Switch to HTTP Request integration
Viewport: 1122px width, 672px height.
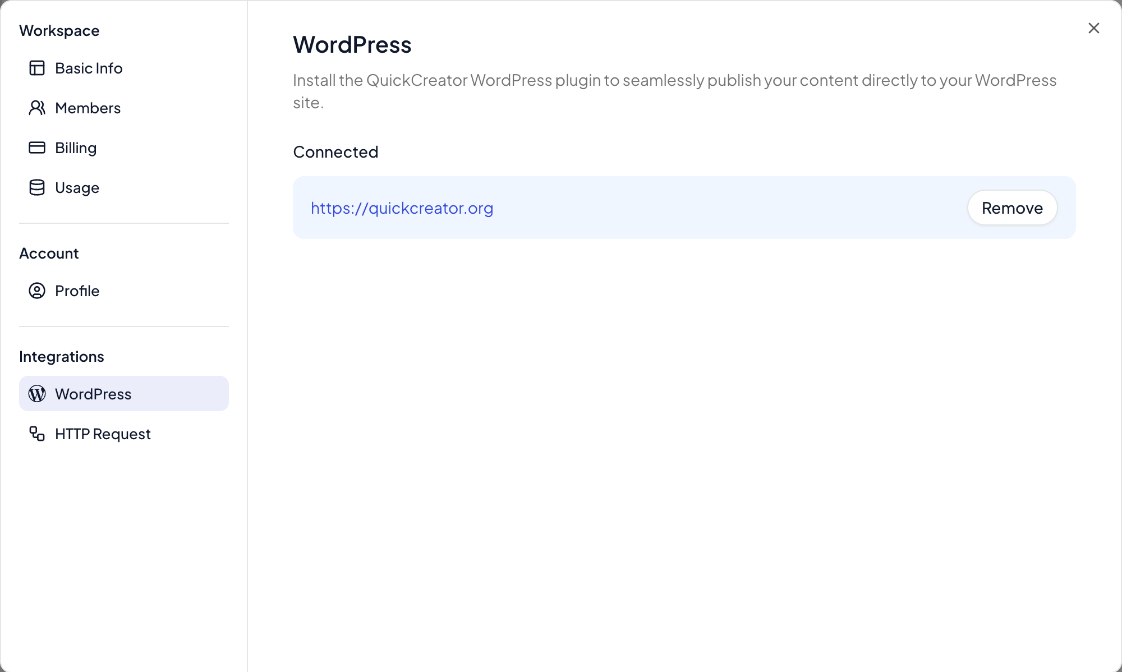click(x=124, y=434)
